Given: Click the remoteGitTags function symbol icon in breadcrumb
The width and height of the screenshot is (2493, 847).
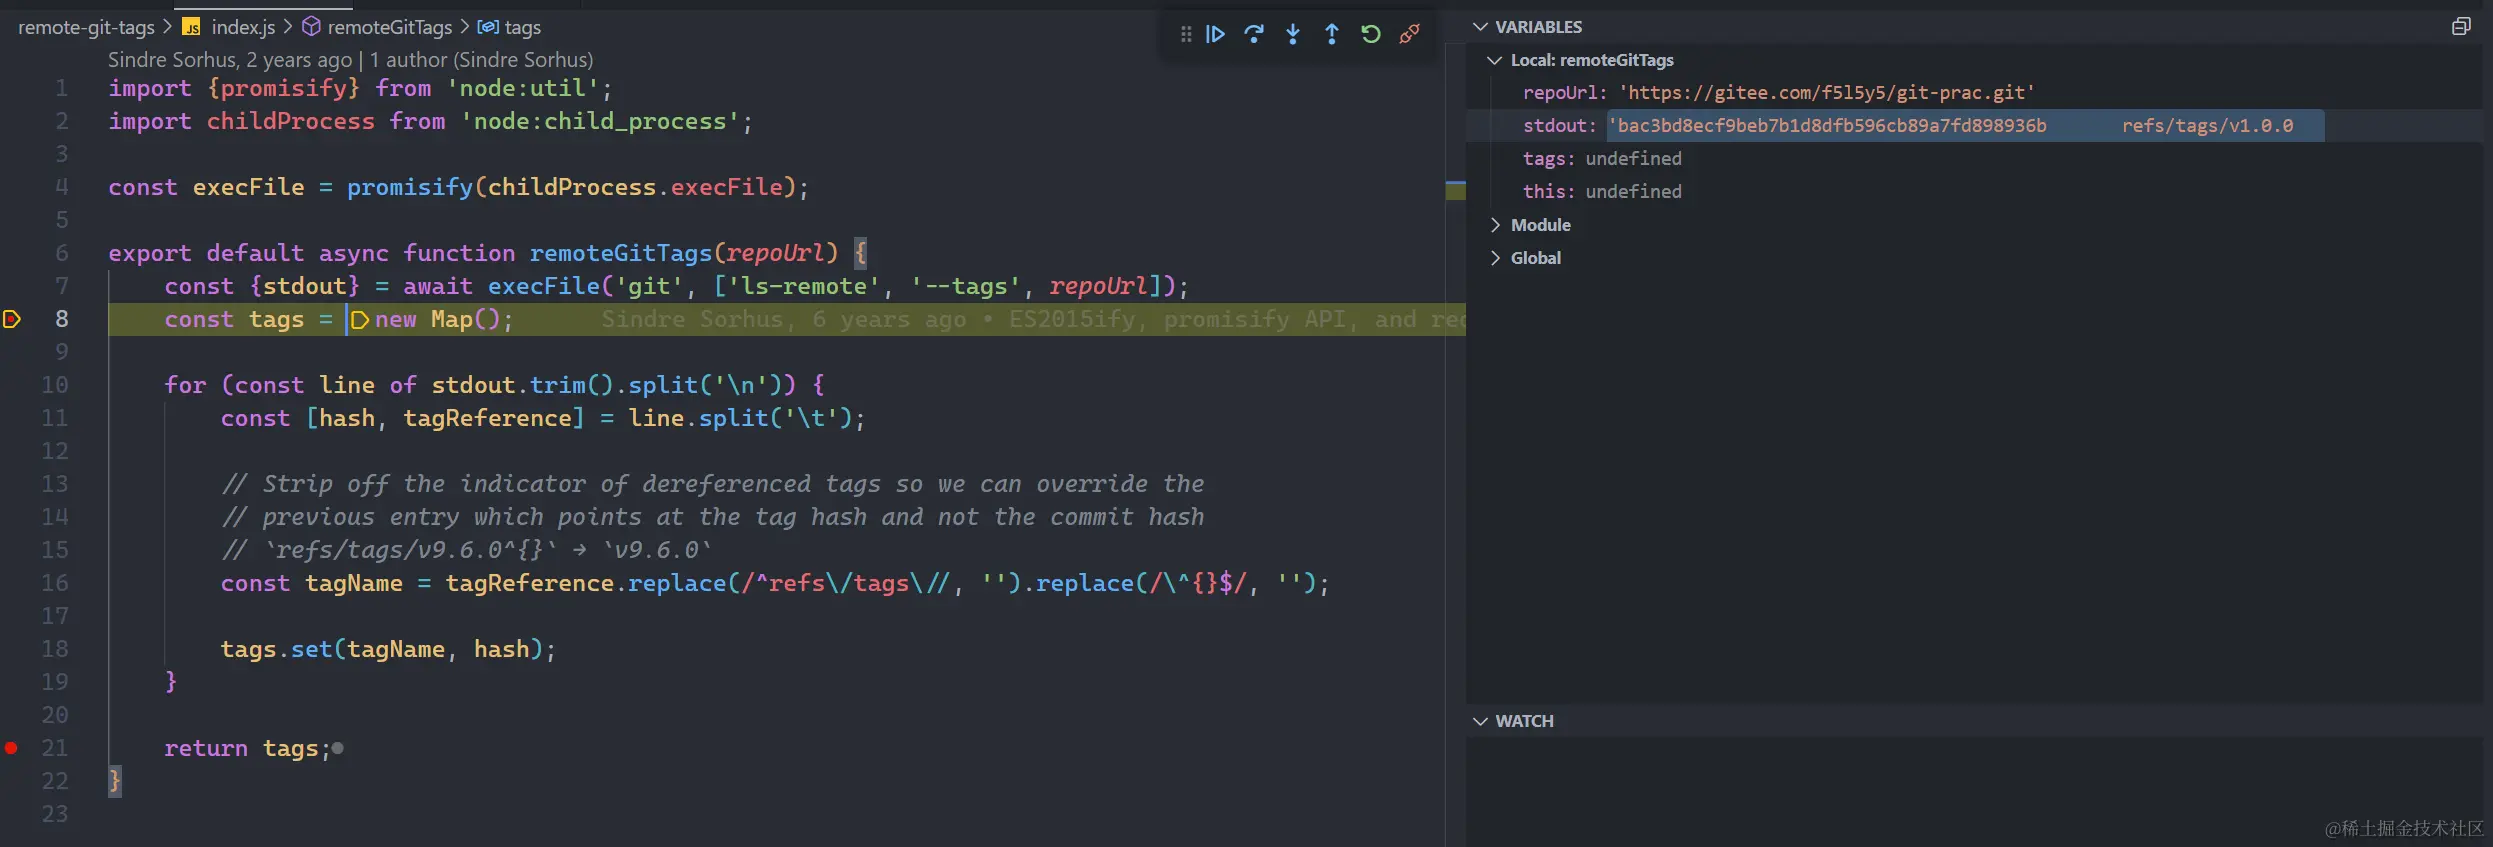Looking at the screenshot, I should (311, 27).
